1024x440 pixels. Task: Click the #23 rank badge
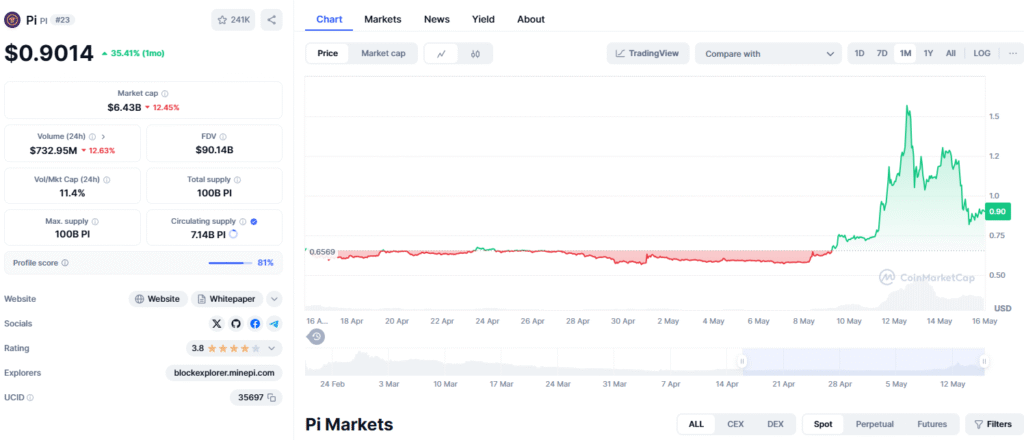click(63, 20)
